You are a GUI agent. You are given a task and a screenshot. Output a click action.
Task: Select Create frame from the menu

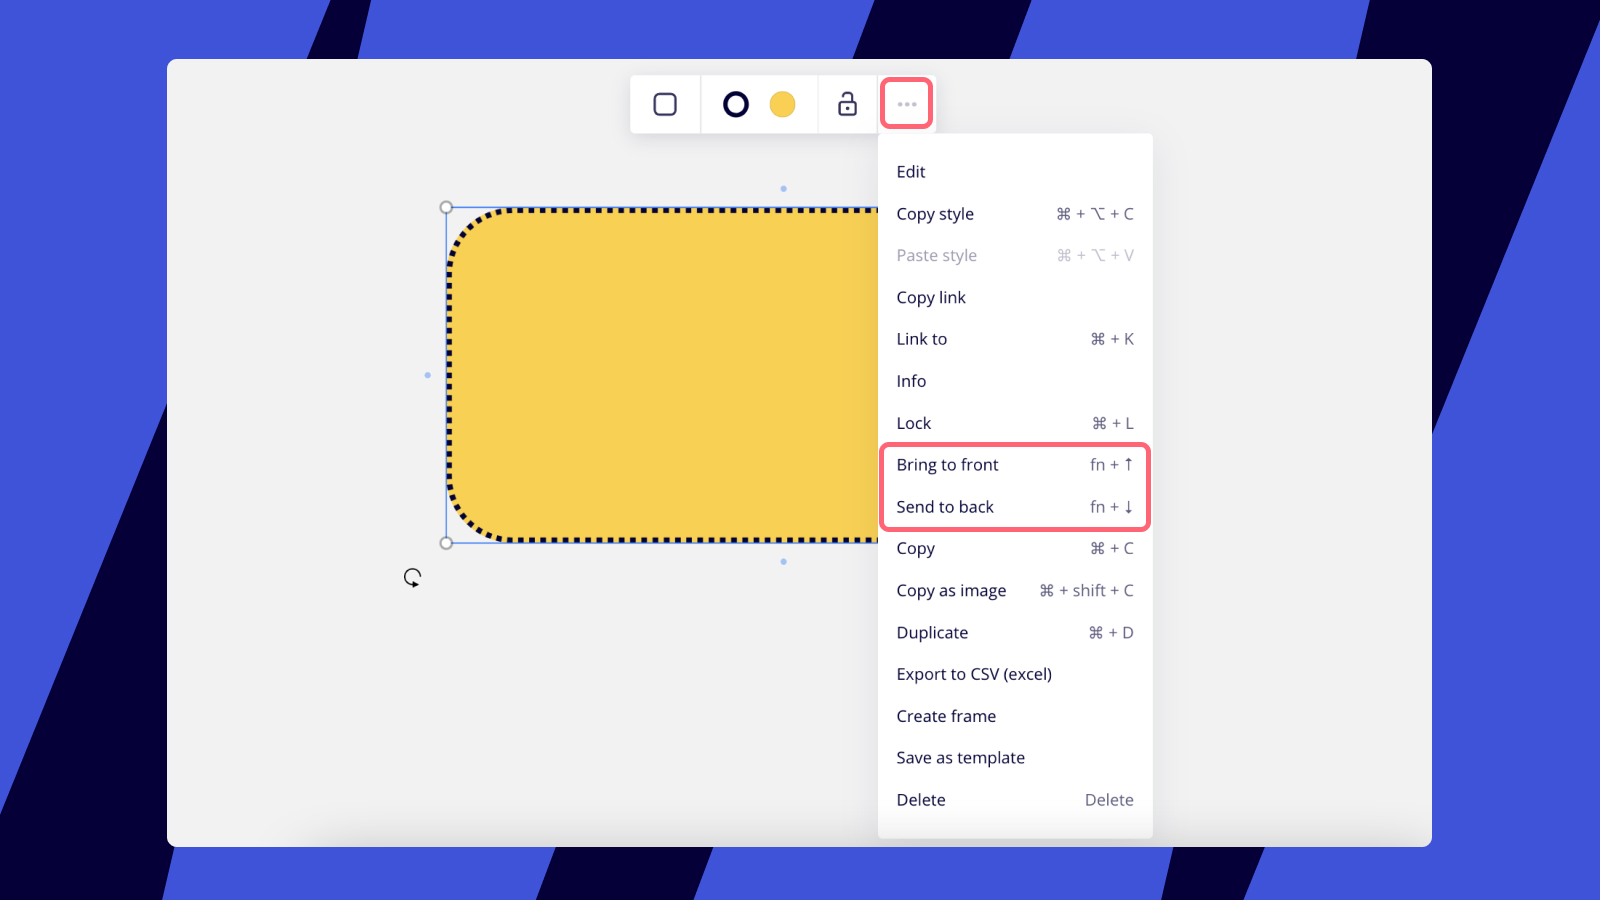[946, 716]
